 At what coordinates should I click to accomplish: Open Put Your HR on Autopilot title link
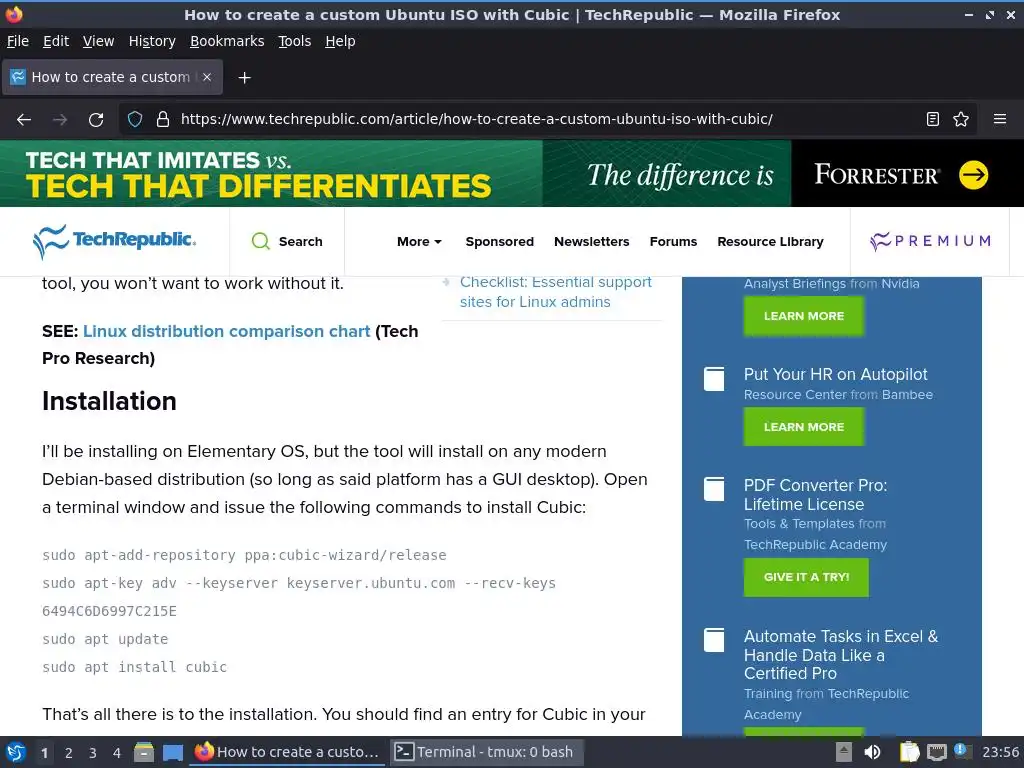(835, 374)
